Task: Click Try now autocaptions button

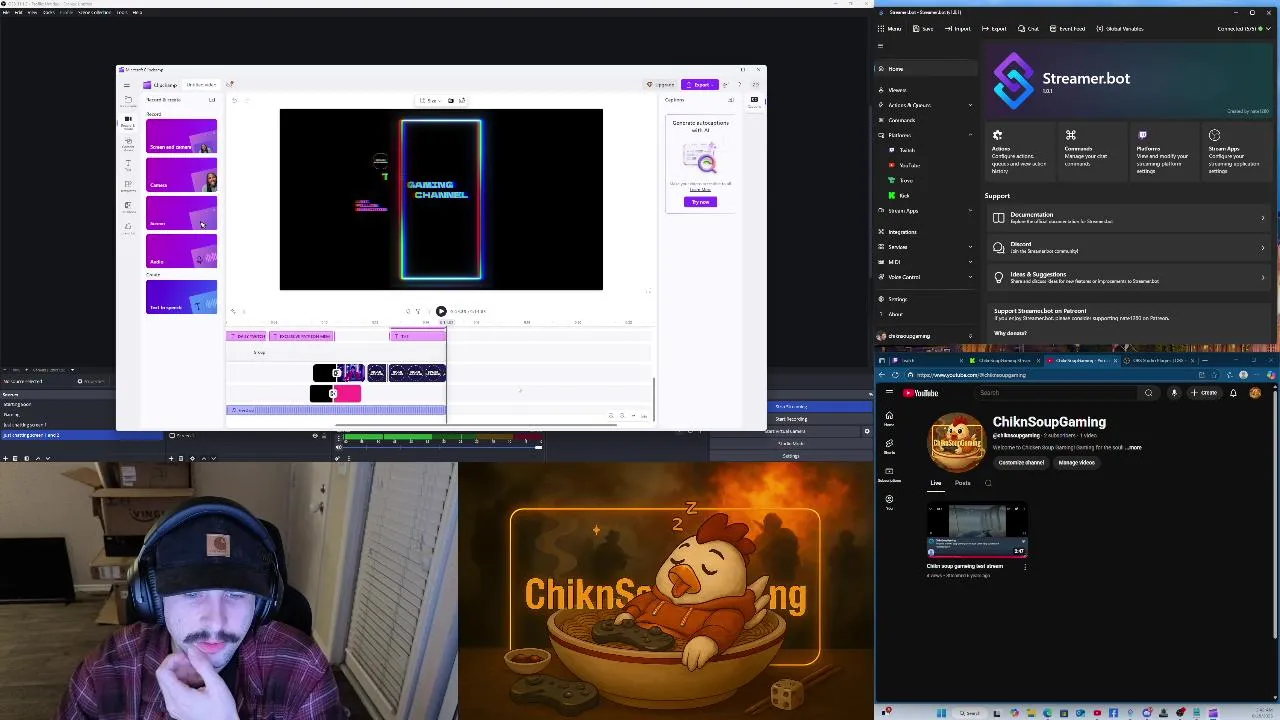Action: click(700, 202)
